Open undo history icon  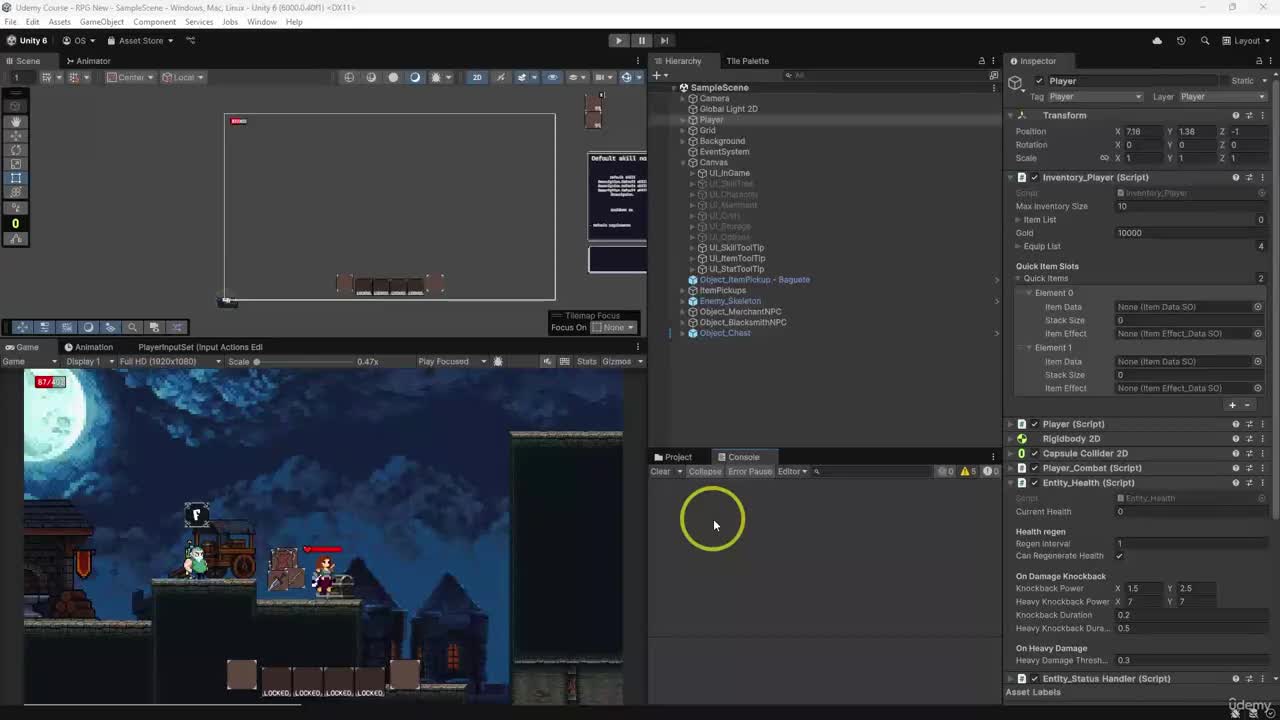point(1181,41)
